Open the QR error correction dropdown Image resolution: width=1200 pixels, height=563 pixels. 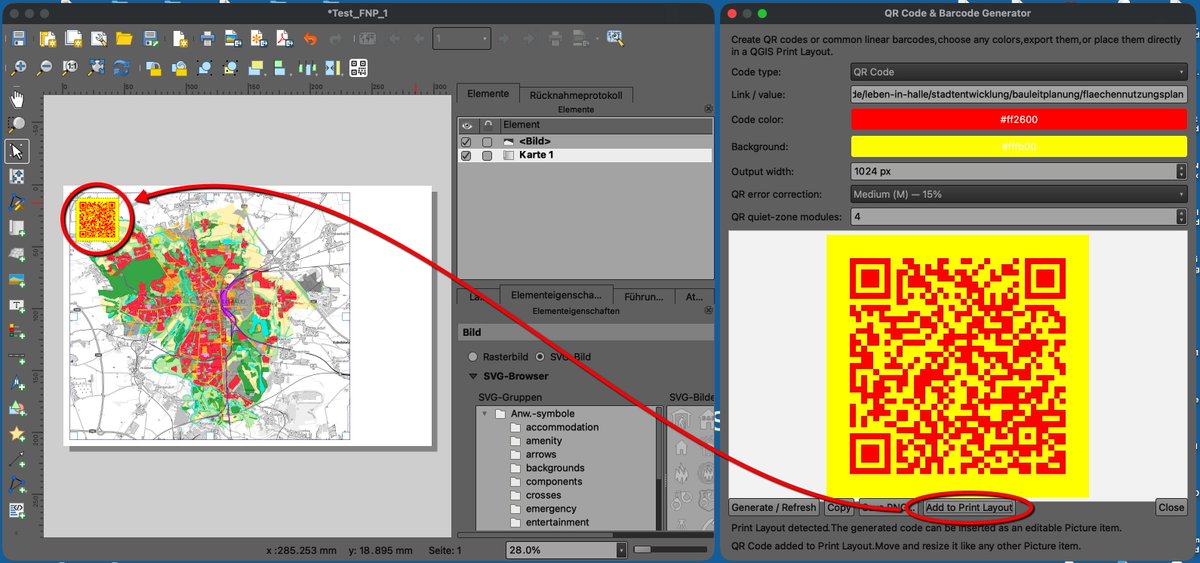tap(1018, 194)
